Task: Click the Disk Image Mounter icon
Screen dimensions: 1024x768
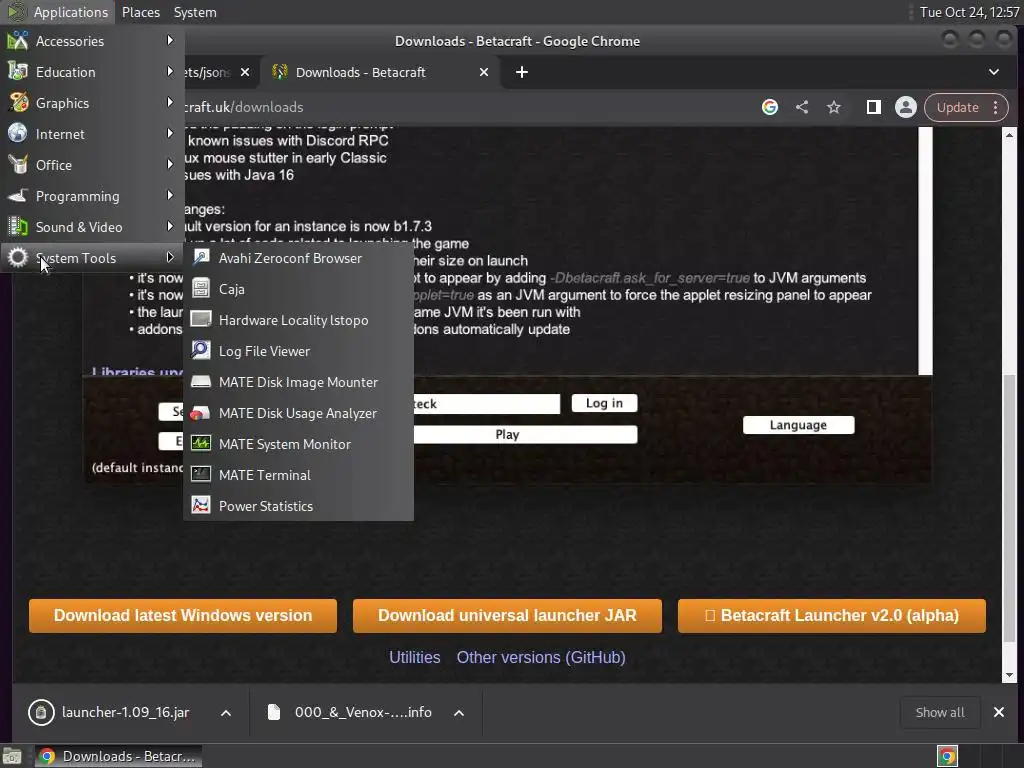Action: (x=200, y=382)
